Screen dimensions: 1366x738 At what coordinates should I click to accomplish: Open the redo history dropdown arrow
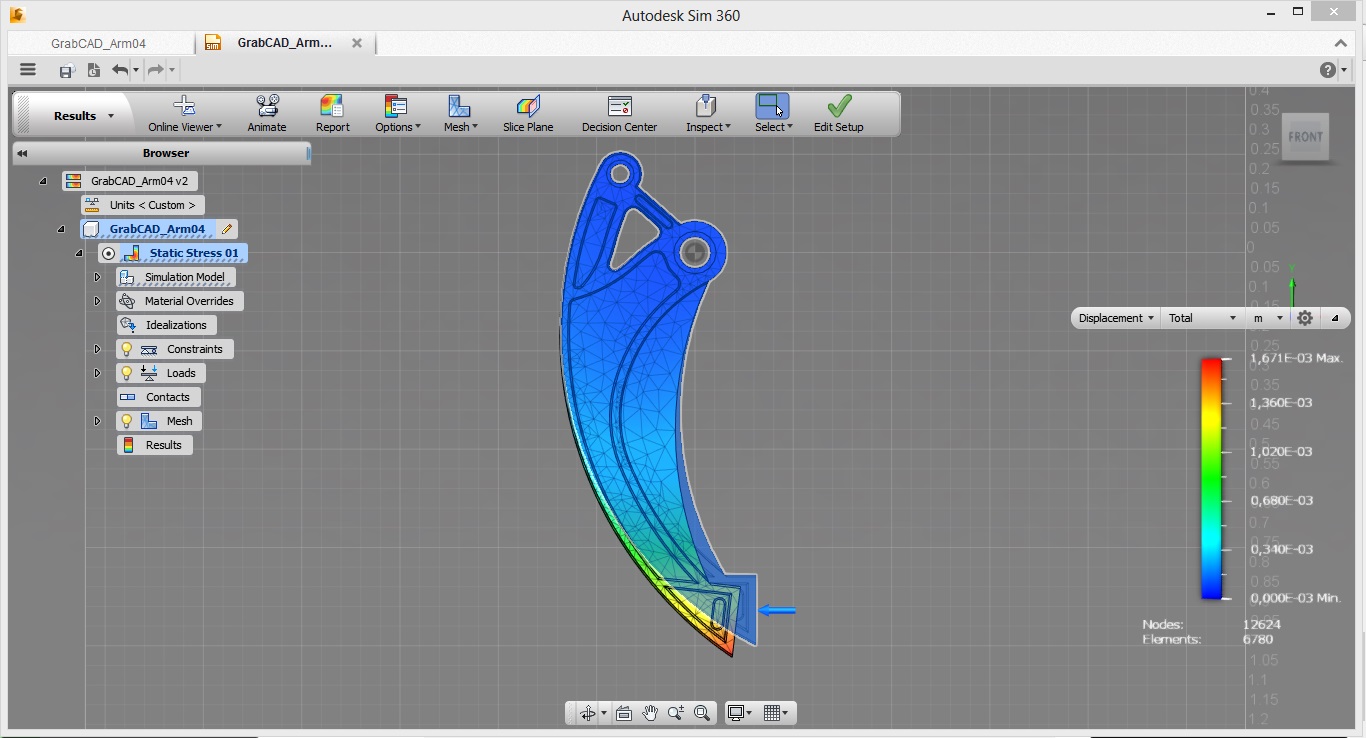[172, 70]
